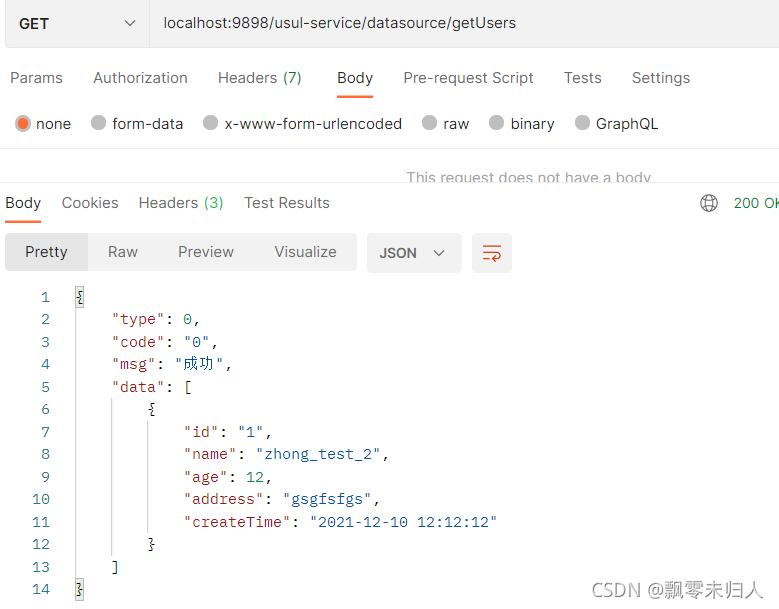
Task: Select the none body type radio
Action: point(23,123)
